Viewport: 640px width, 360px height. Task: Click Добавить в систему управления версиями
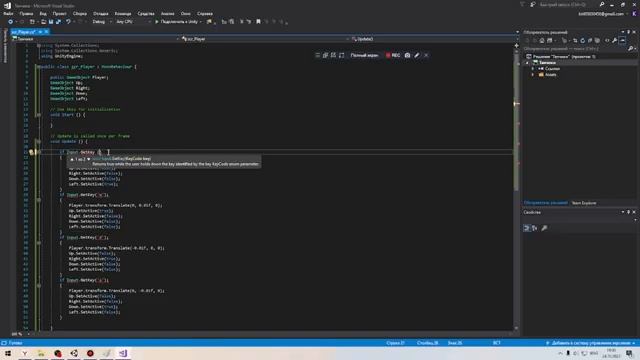590,343
